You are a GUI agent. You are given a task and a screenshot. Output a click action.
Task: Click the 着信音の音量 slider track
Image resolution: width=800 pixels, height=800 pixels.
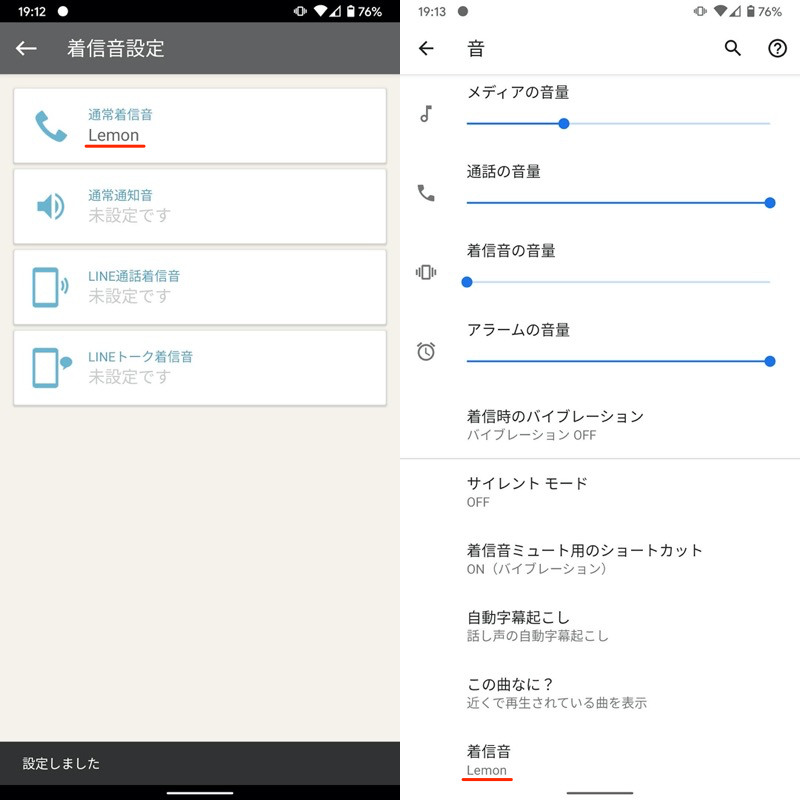618,282
